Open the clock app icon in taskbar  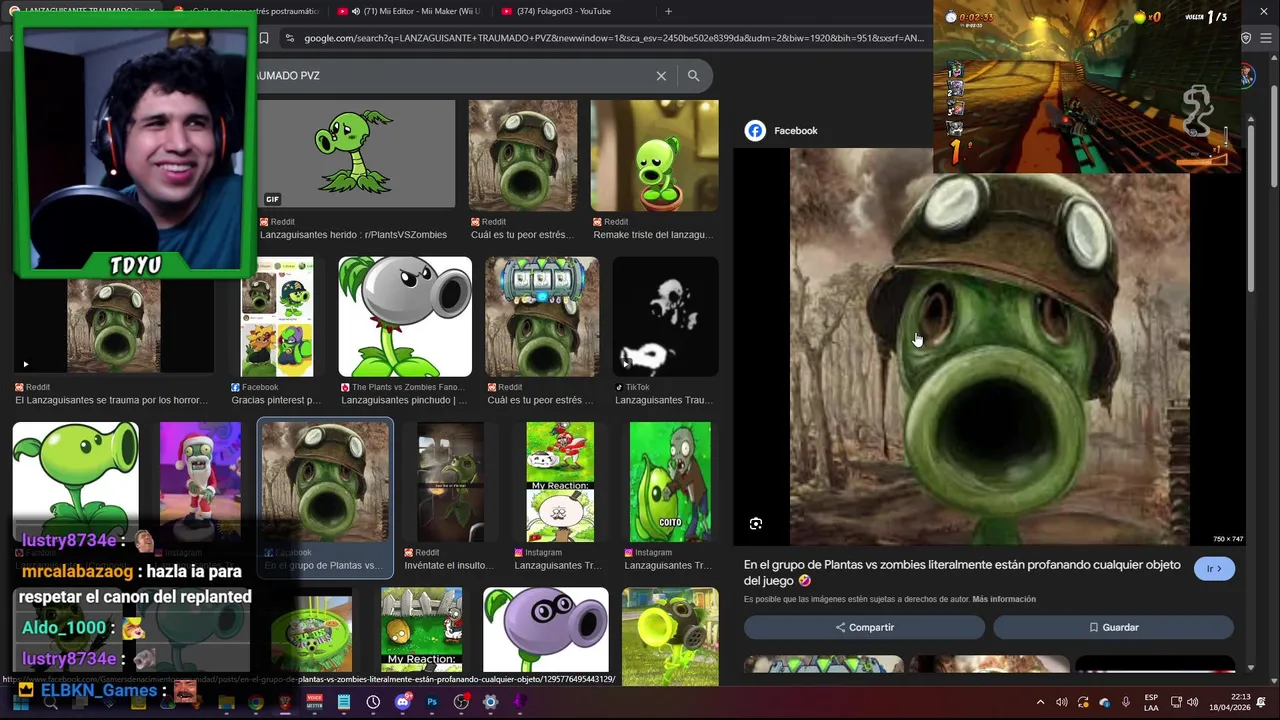[373, 702]
